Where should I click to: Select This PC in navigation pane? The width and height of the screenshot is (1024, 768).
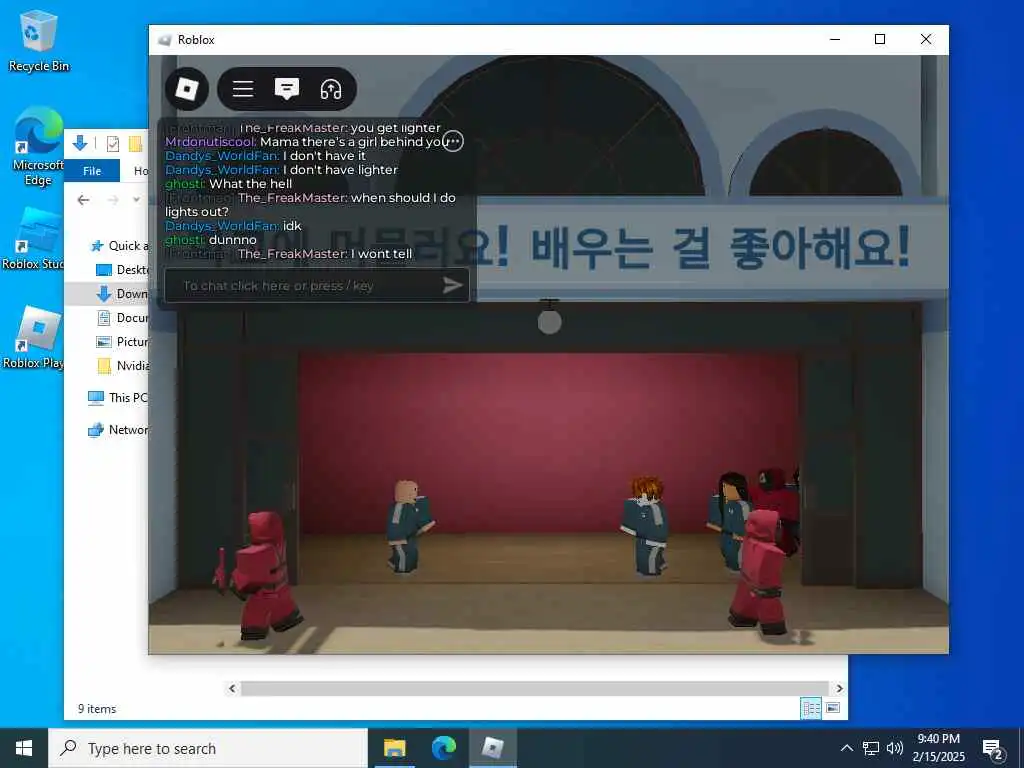[118, 398]
